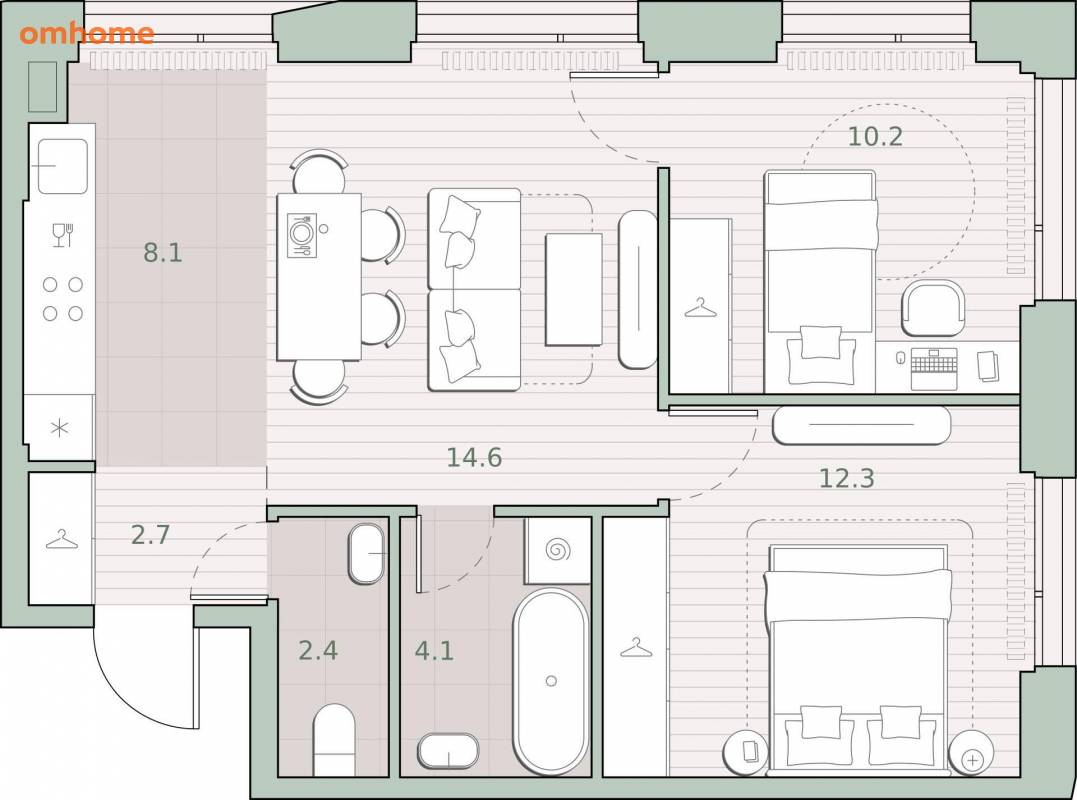
Task: Click the coffee table in front of sofa
Action: [574, 290]
